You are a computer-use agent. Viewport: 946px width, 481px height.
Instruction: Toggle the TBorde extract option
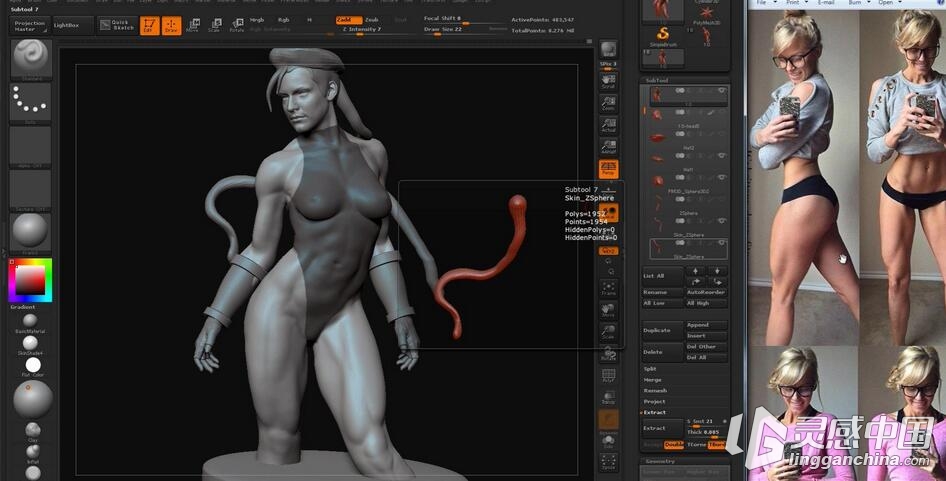point(717,445)
